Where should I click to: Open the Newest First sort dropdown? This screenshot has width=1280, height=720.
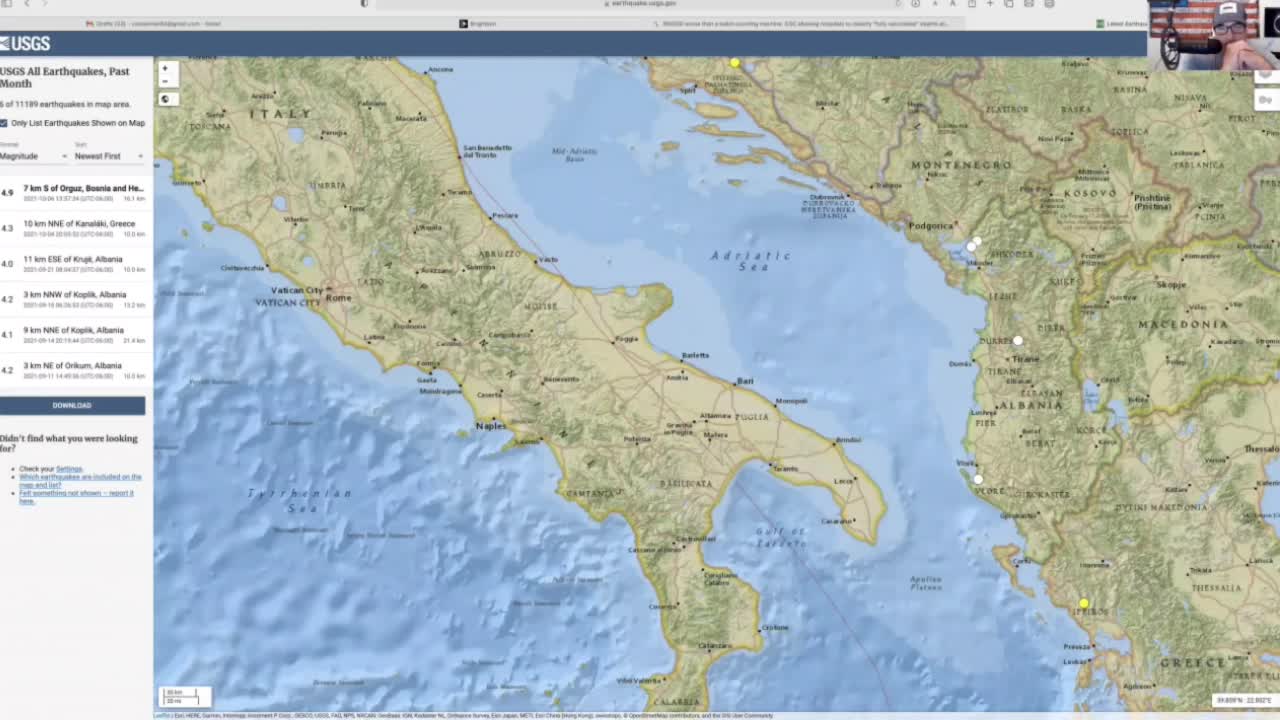109,156
